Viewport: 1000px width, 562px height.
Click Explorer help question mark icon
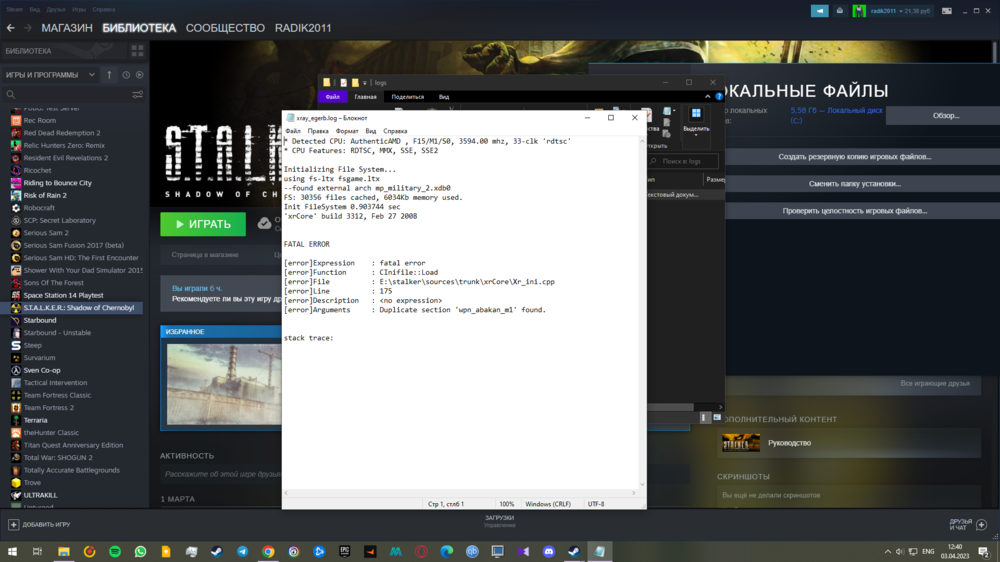click(719, 96)
